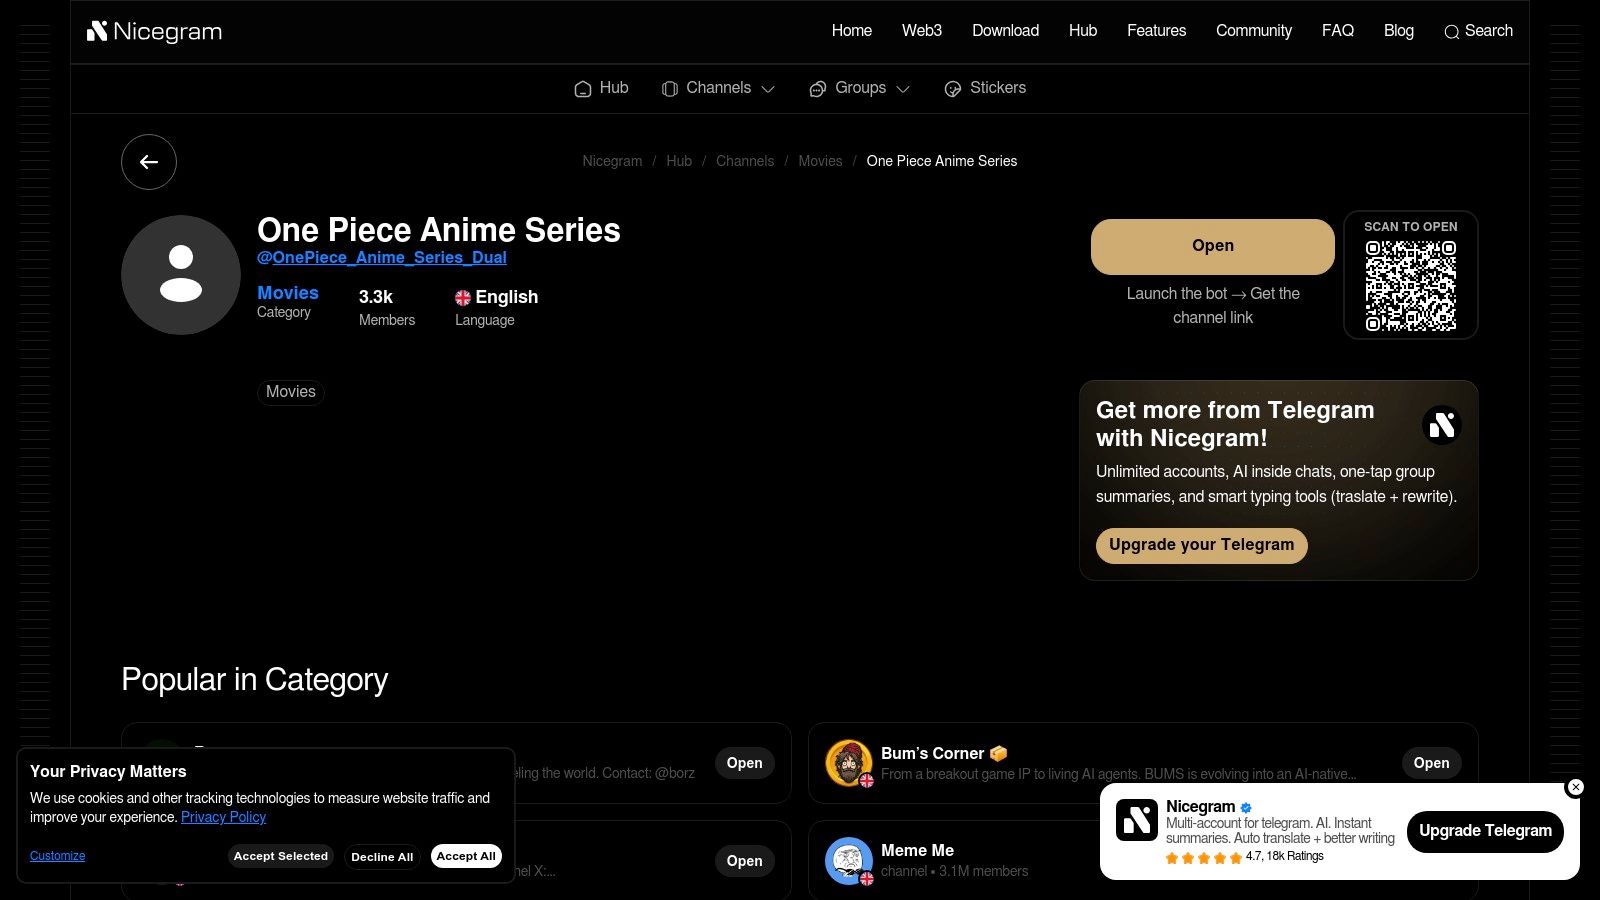Click Accept All cookies button
This screenshot has height=900, width=1600.
coord(466,856)
